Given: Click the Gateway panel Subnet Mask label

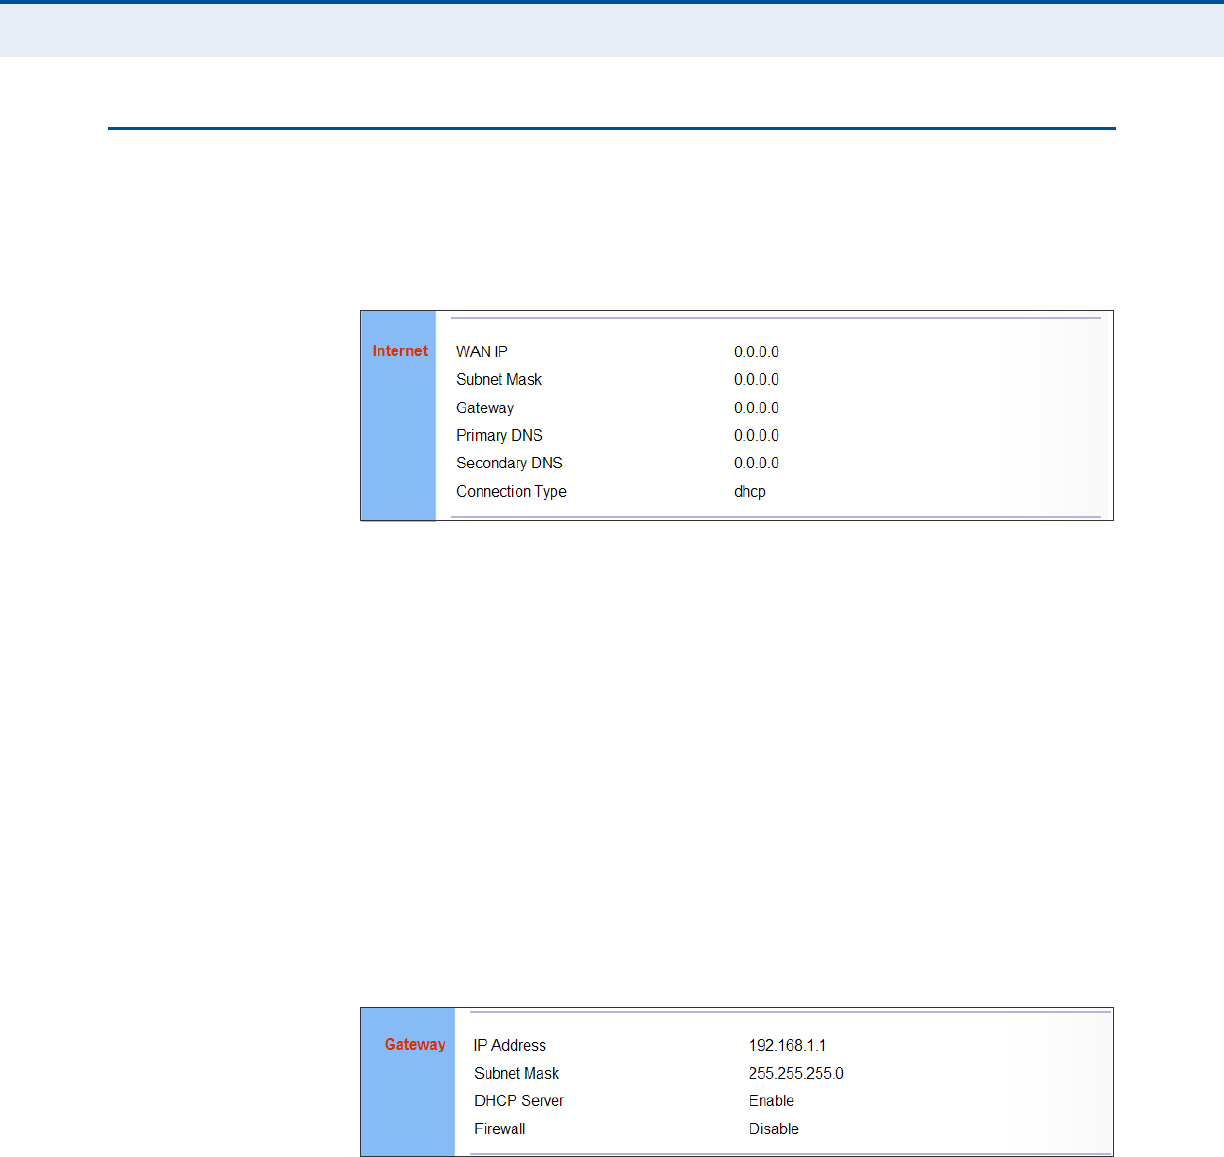Looking at the screenshot, I should coord(517,1074).
